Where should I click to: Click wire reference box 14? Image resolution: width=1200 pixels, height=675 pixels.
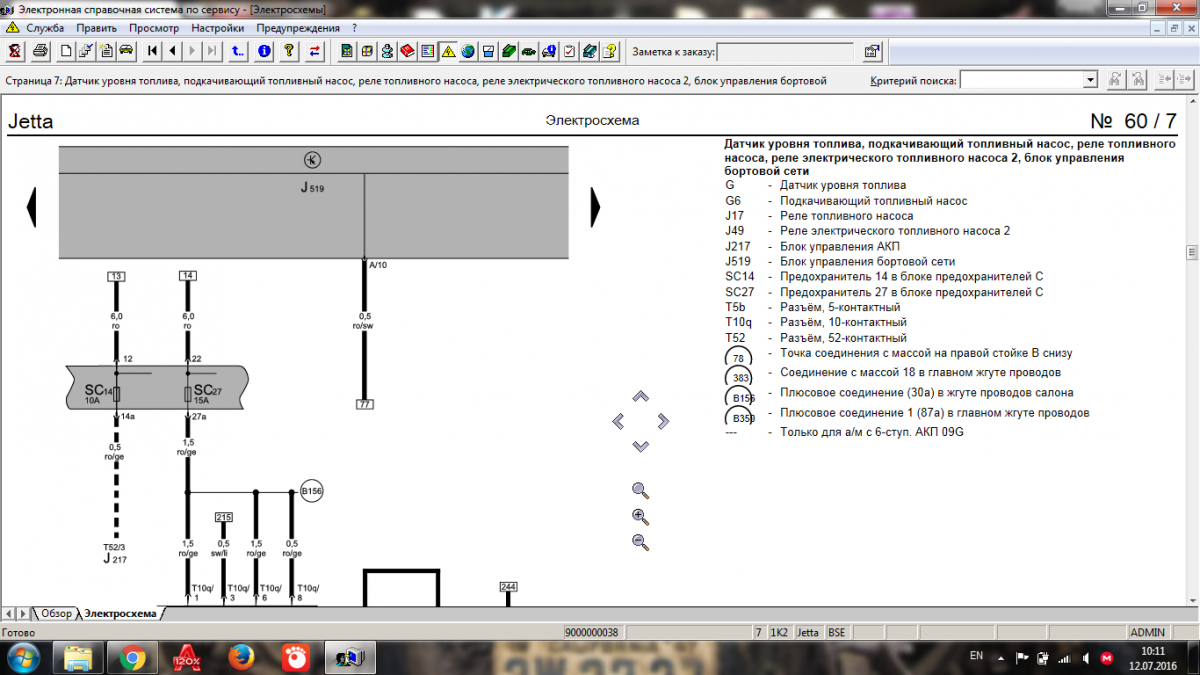pos(187,276)
